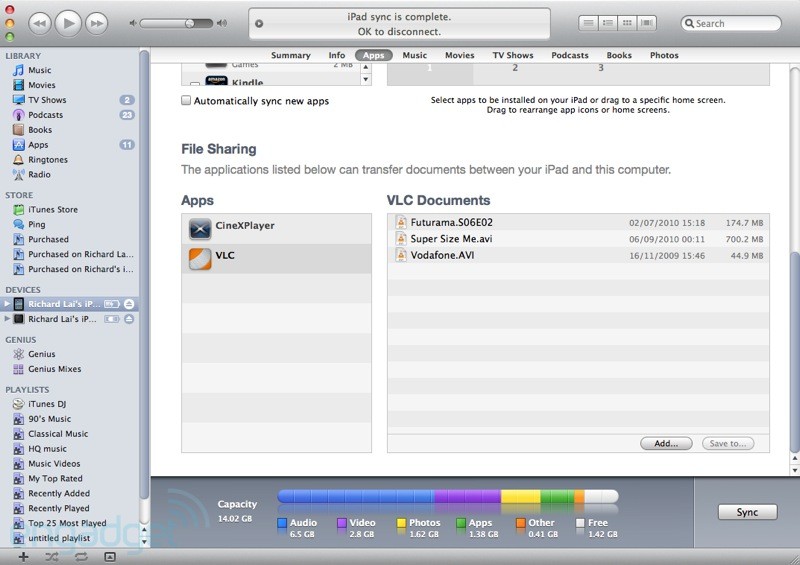Eject the selected Richard Lai's iPad
800x565 pixels.
pos(129,304)
